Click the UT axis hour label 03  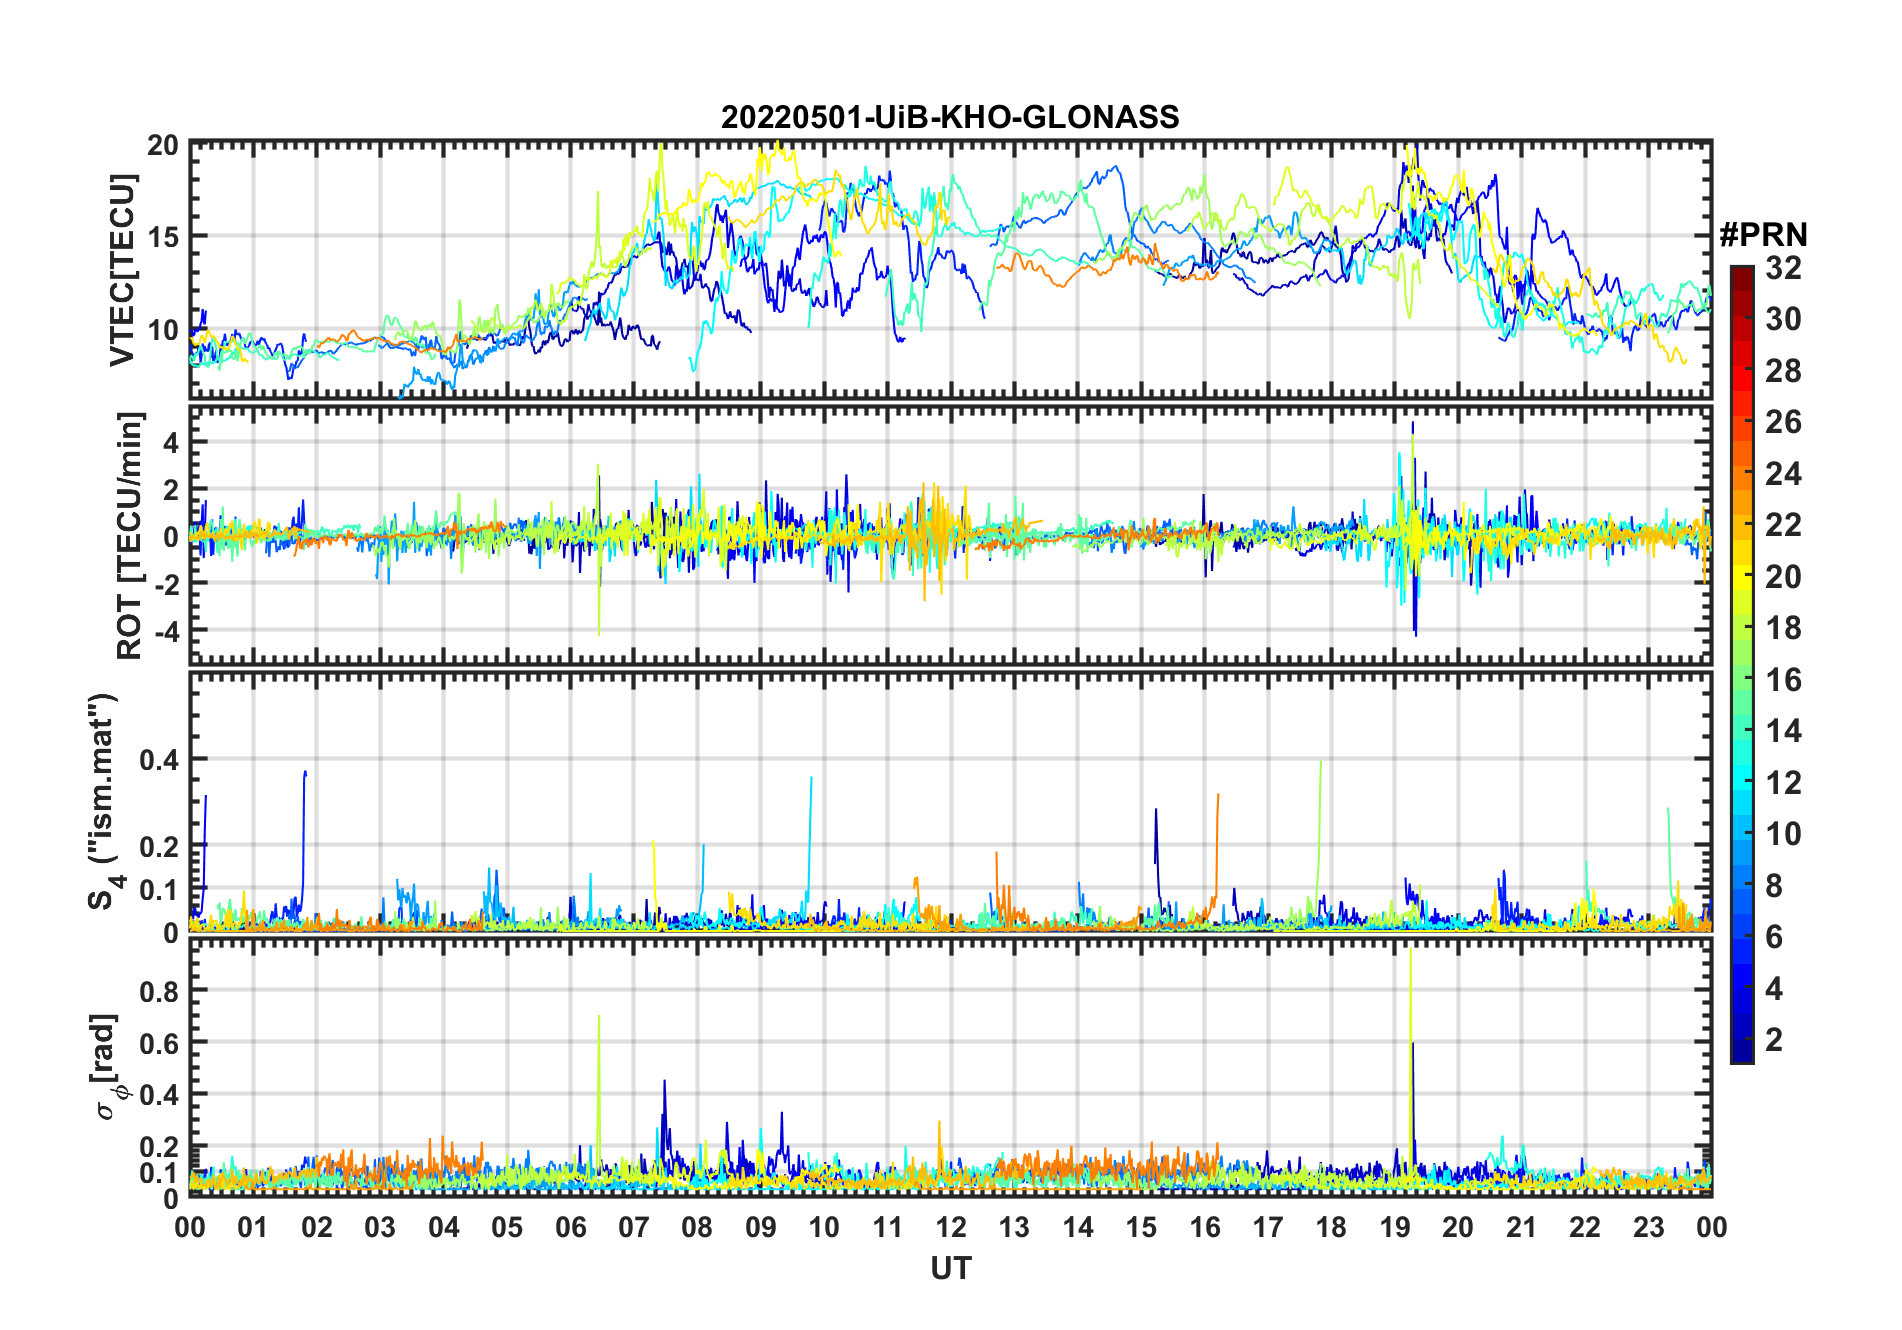[380, 1227]
